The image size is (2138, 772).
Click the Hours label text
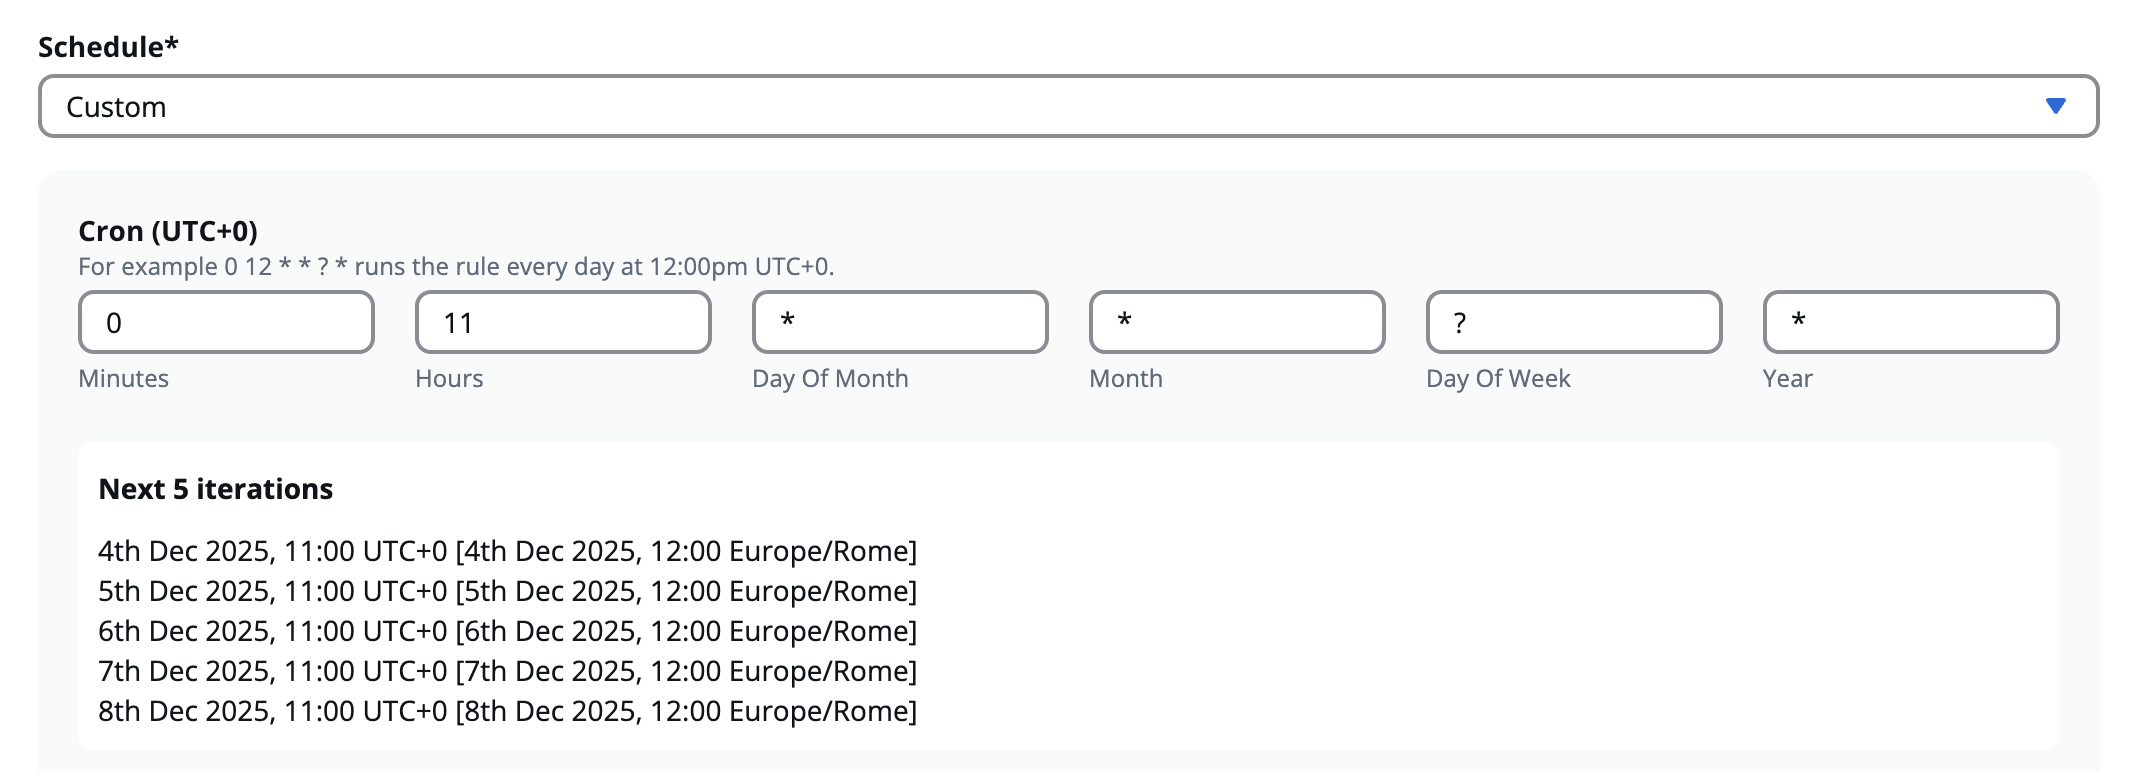[x=449, y=379]
